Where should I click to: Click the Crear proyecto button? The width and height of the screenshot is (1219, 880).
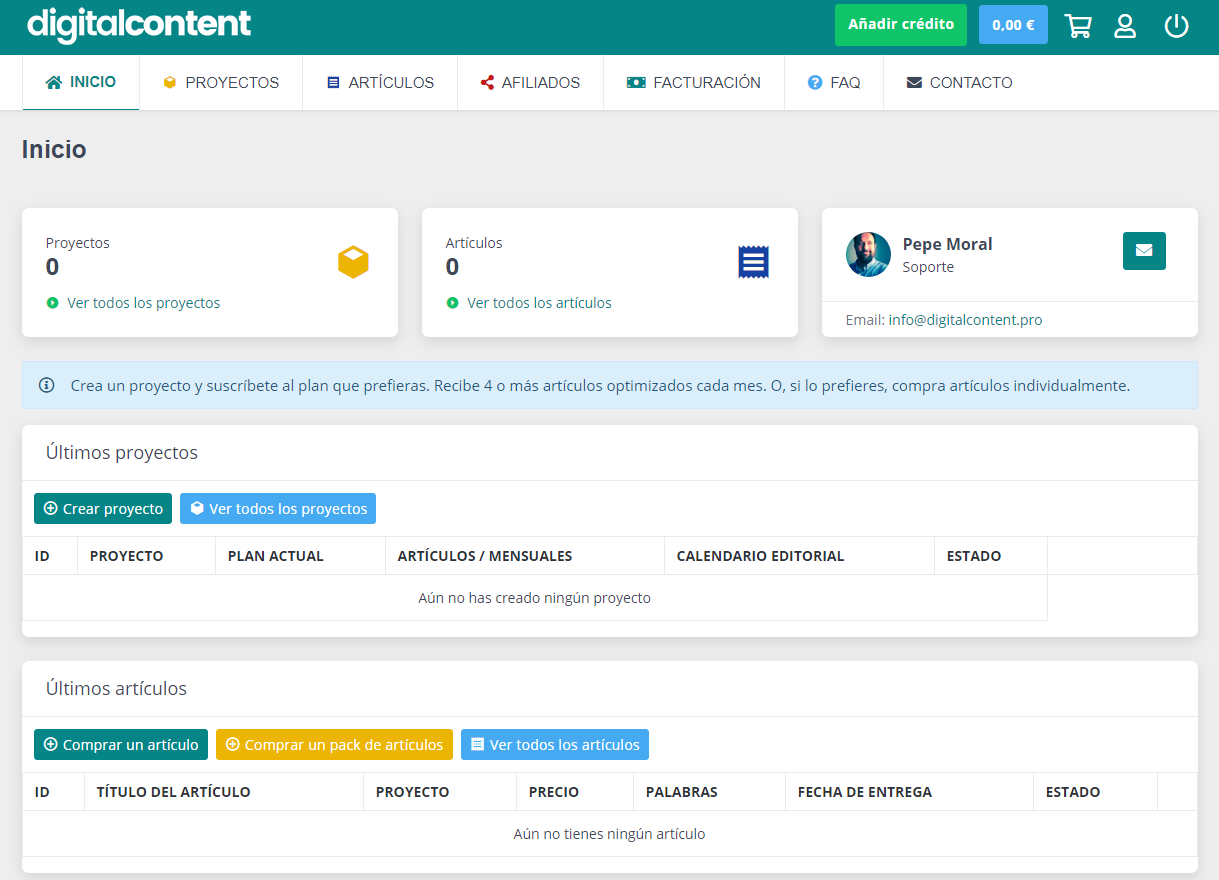(x=103, y=509)
